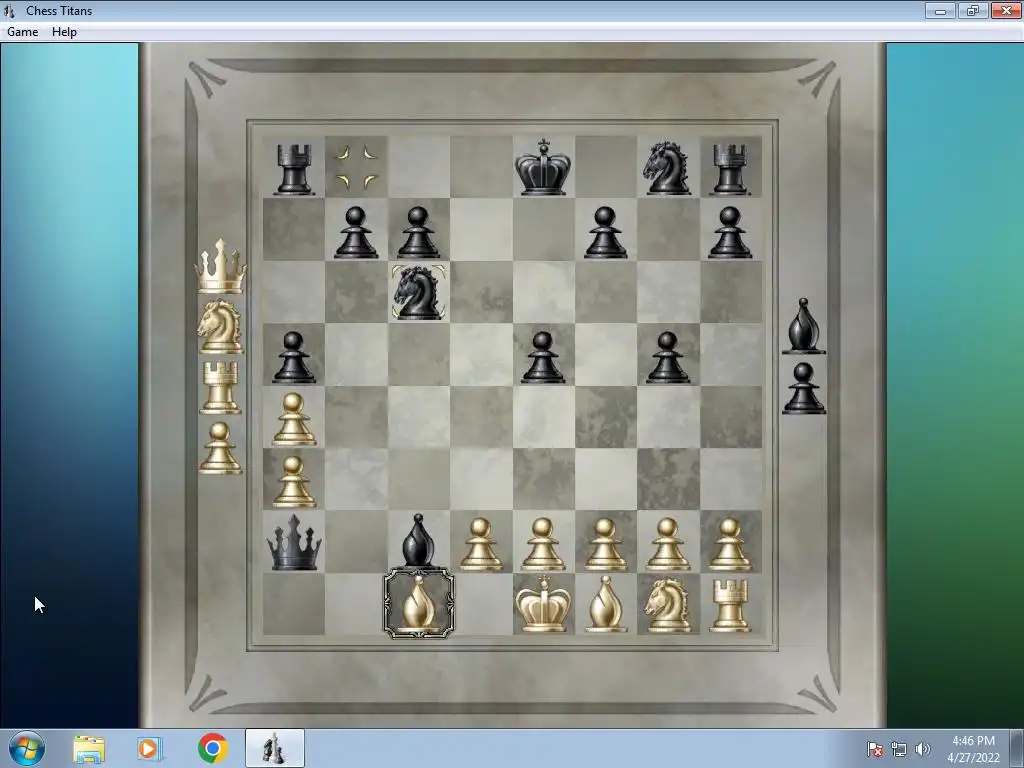Screen dimensions: 1024x768
Task: Select the white pawn on h2
Action: point(729,545)
